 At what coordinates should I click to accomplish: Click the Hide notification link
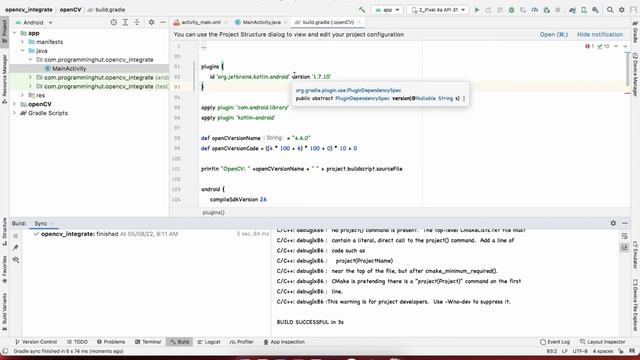point(600,34)
